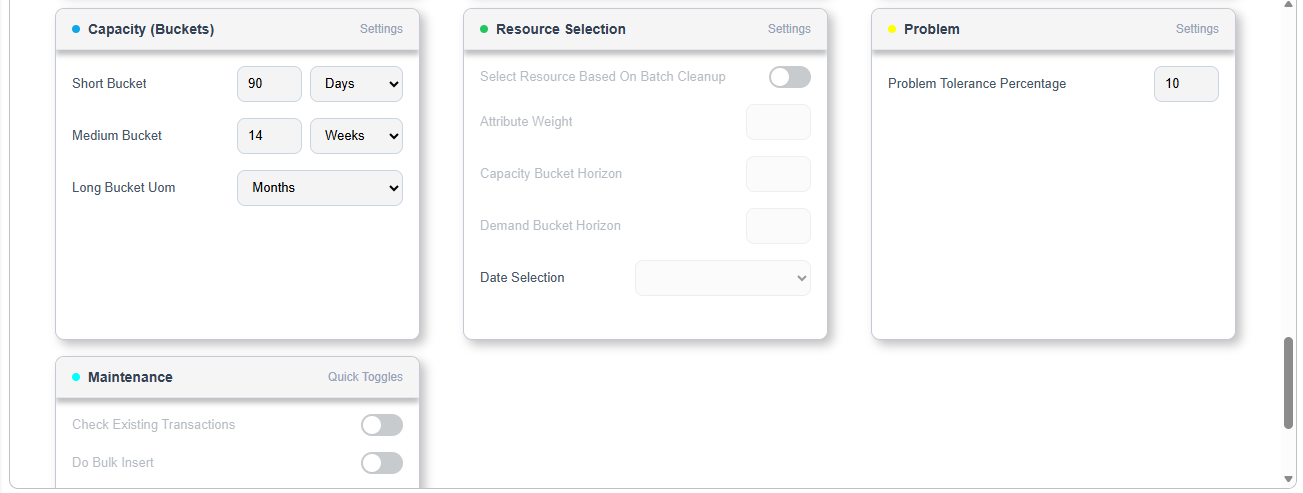Focus the Medium Bucket value field
The image size is (1303, 493).
click(x=269, y=136)
